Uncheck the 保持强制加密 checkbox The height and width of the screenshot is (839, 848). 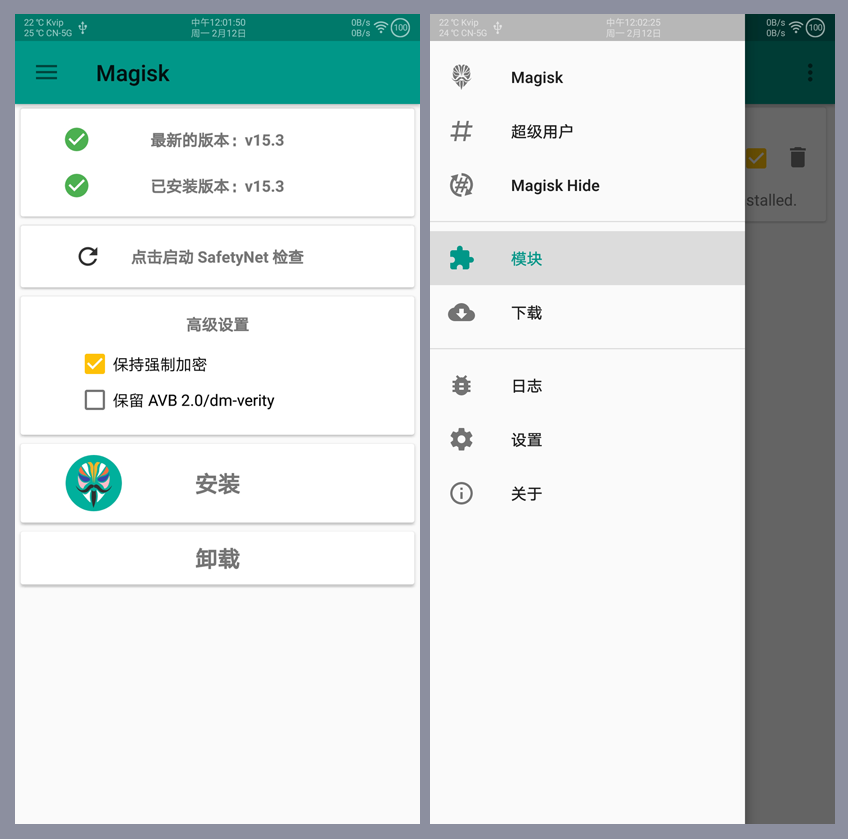(x=95, y=364)
